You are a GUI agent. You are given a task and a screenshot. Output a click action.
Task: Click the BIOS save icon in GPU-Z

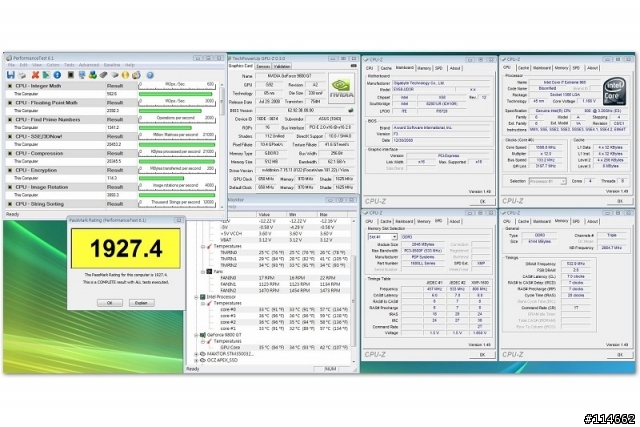click(x=351, y=110)
